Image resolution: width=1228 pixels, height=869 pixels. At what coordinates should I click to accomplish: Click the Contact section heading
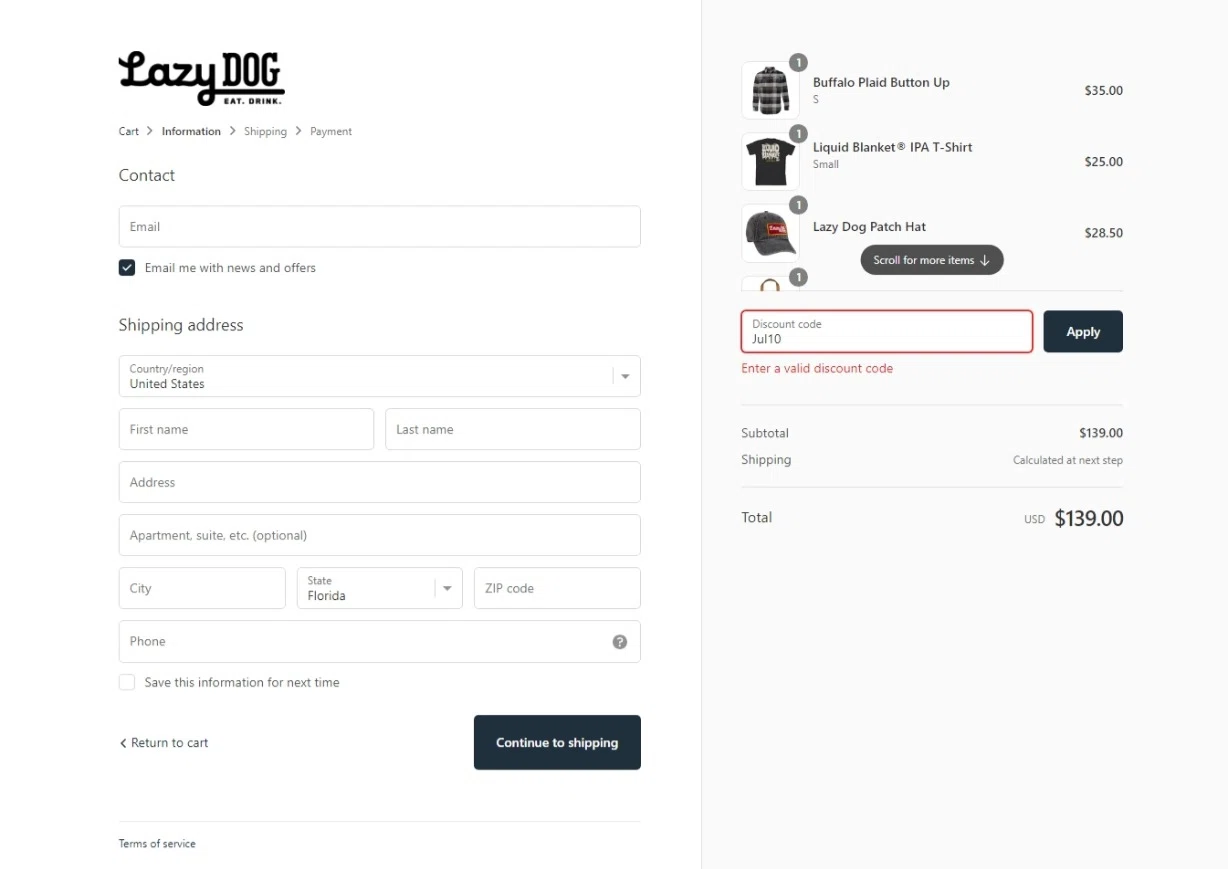[x=147, y=175]
